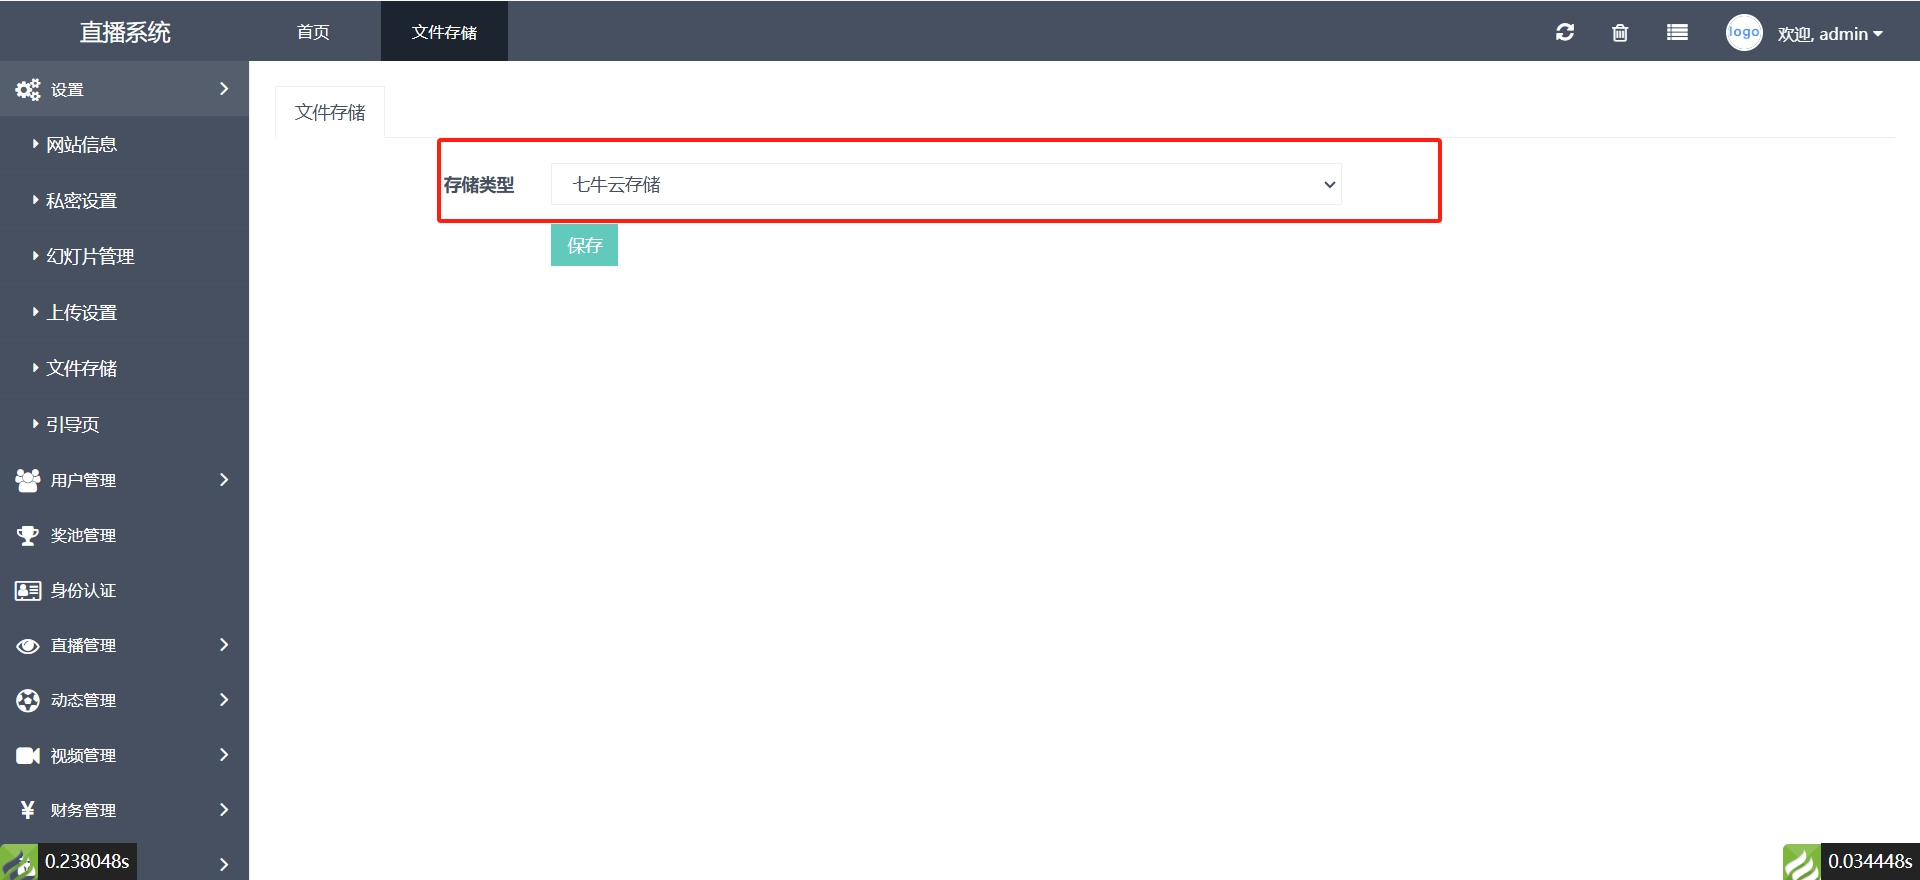The image size is (1920, 880).
Task: Expand the 动态管理 chevron
Action: pos(224,700)
